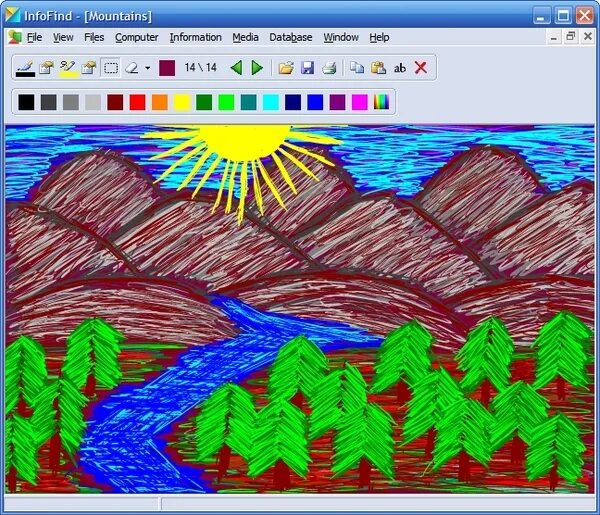The width and height of the screenshot is (600, 515).
Task: Open highlighter properties icon
Action: coord(89,68)
